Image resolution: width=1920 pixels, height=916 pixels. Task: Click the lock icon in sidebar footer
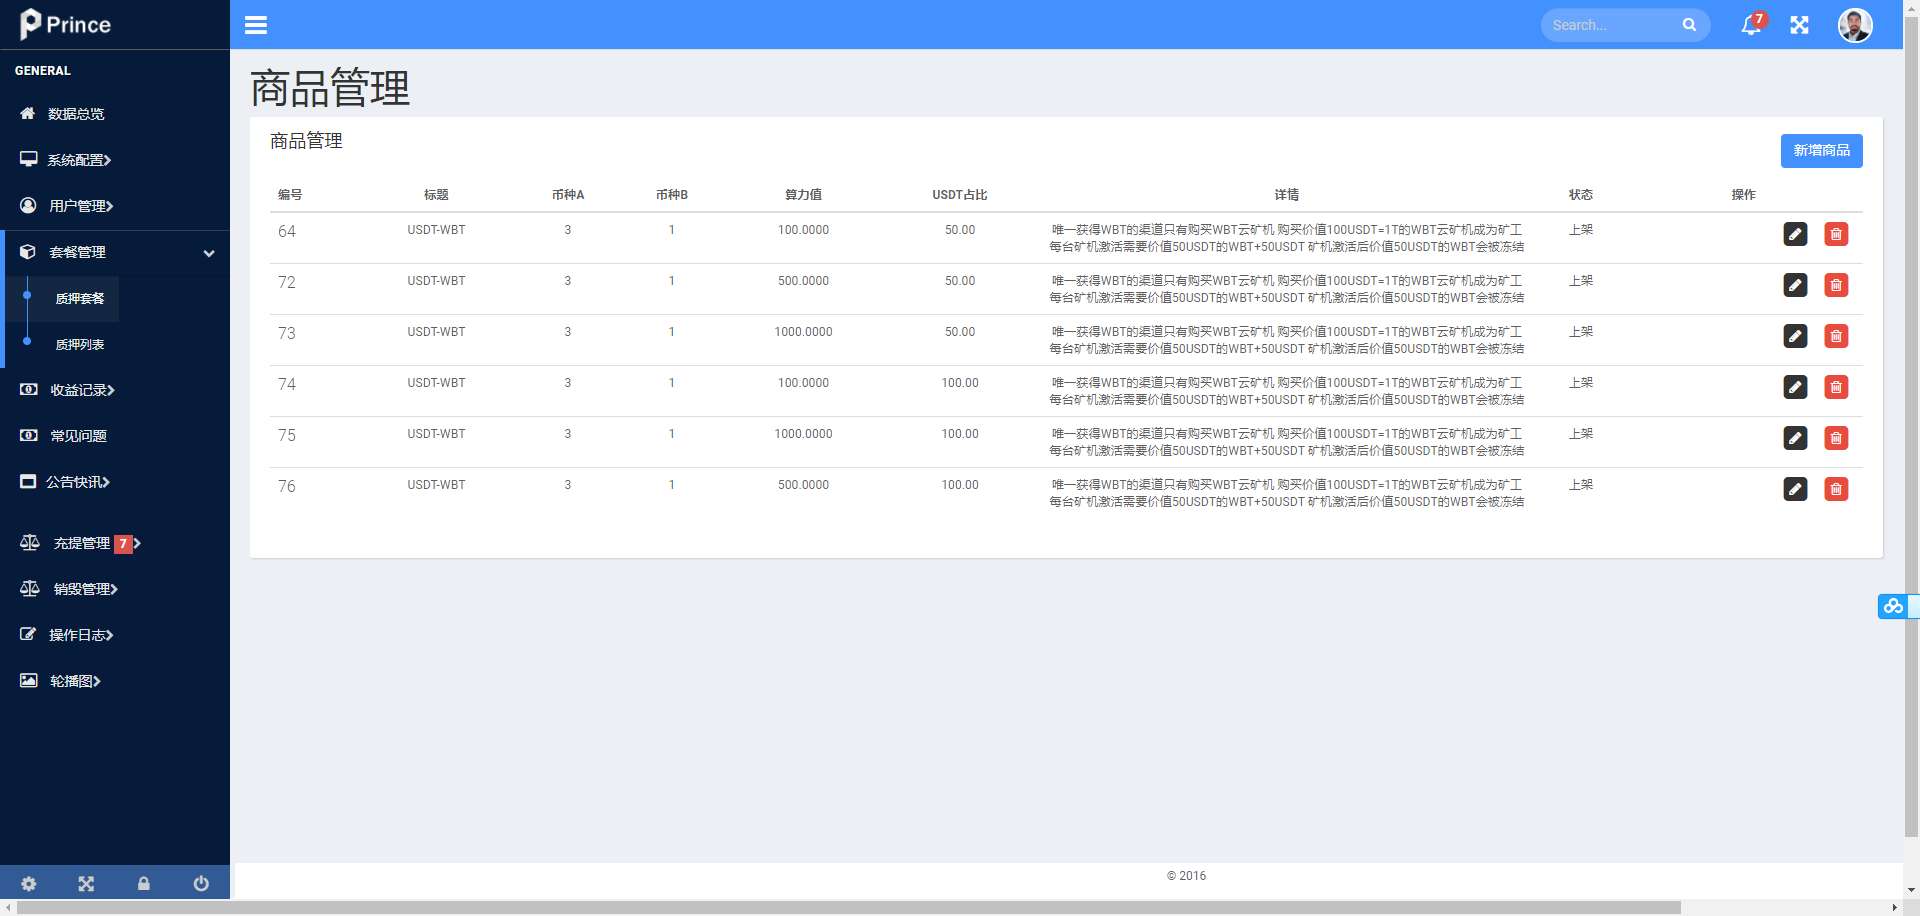point(144,883)
